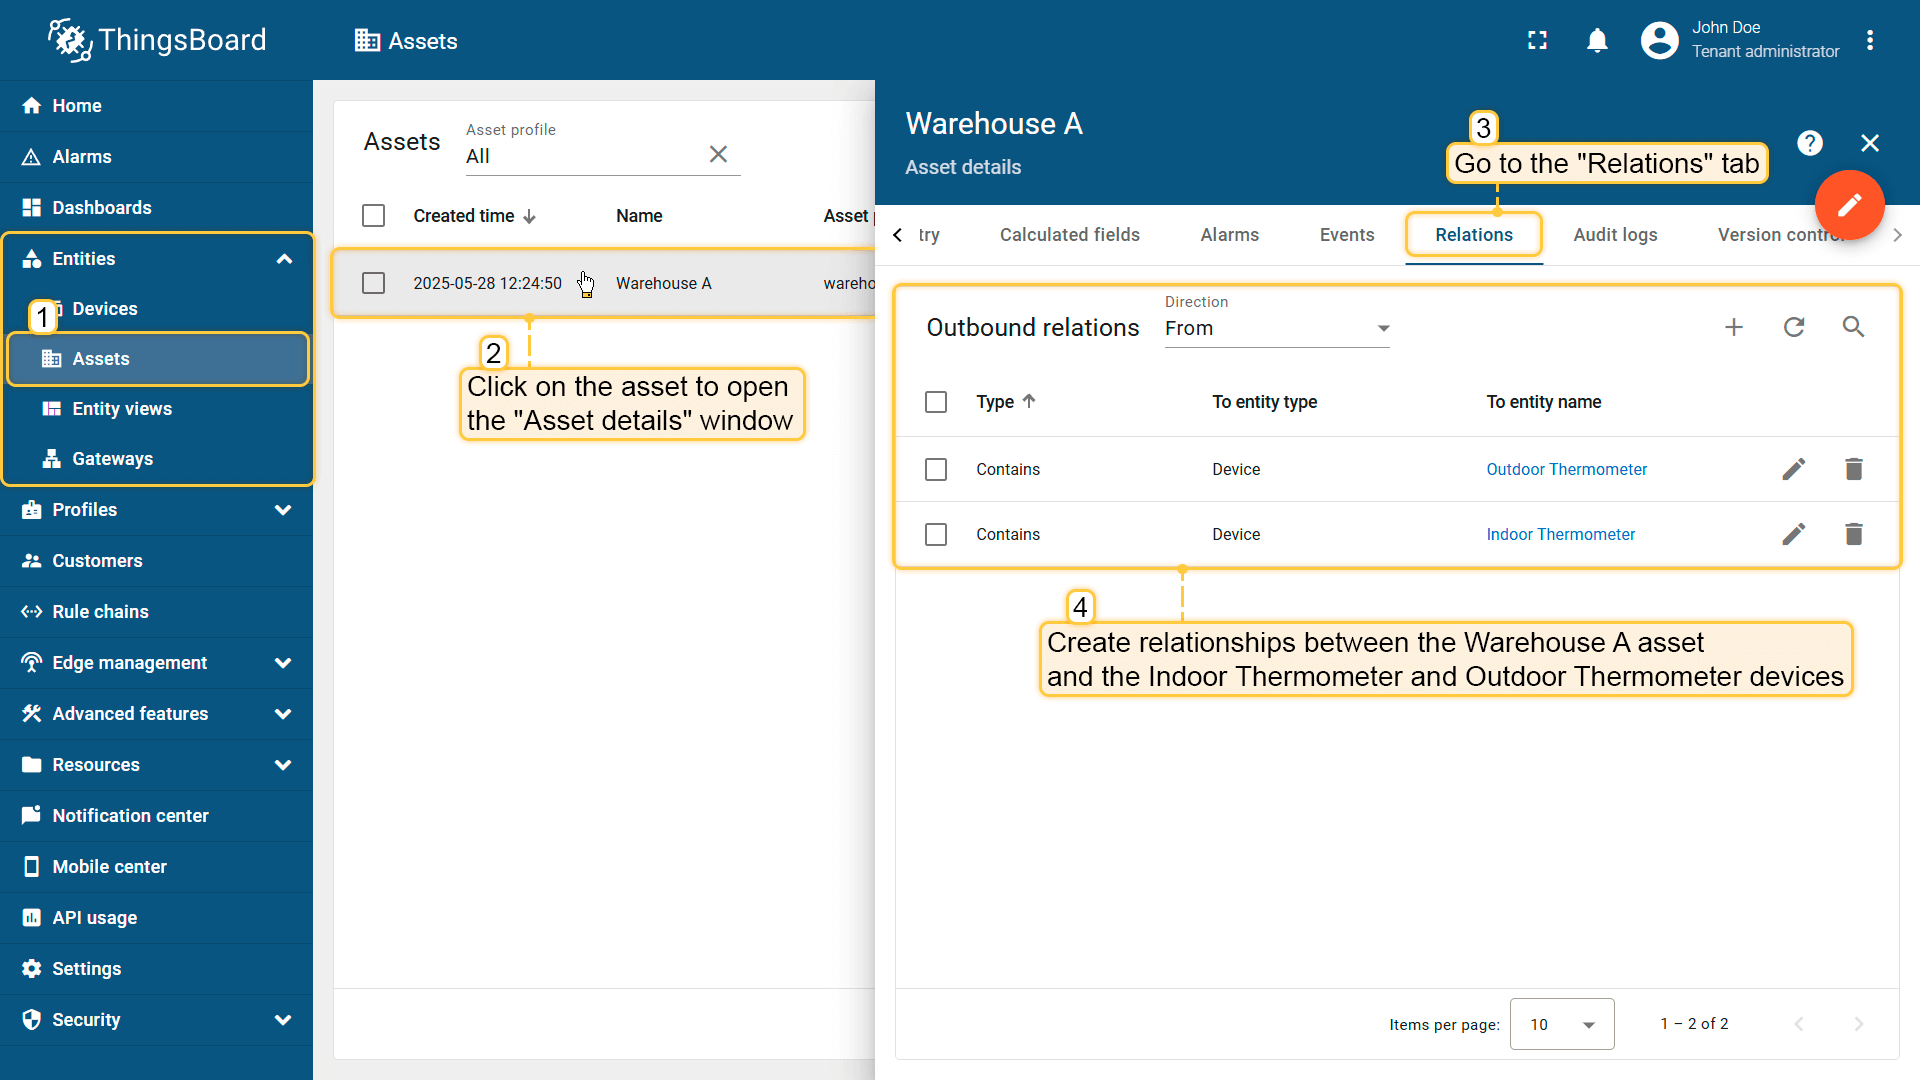Image resolution: width=1920 pixels, height=1080 pixels.
Task: Click the add relation plus icon
Action: coord(1734,327)
